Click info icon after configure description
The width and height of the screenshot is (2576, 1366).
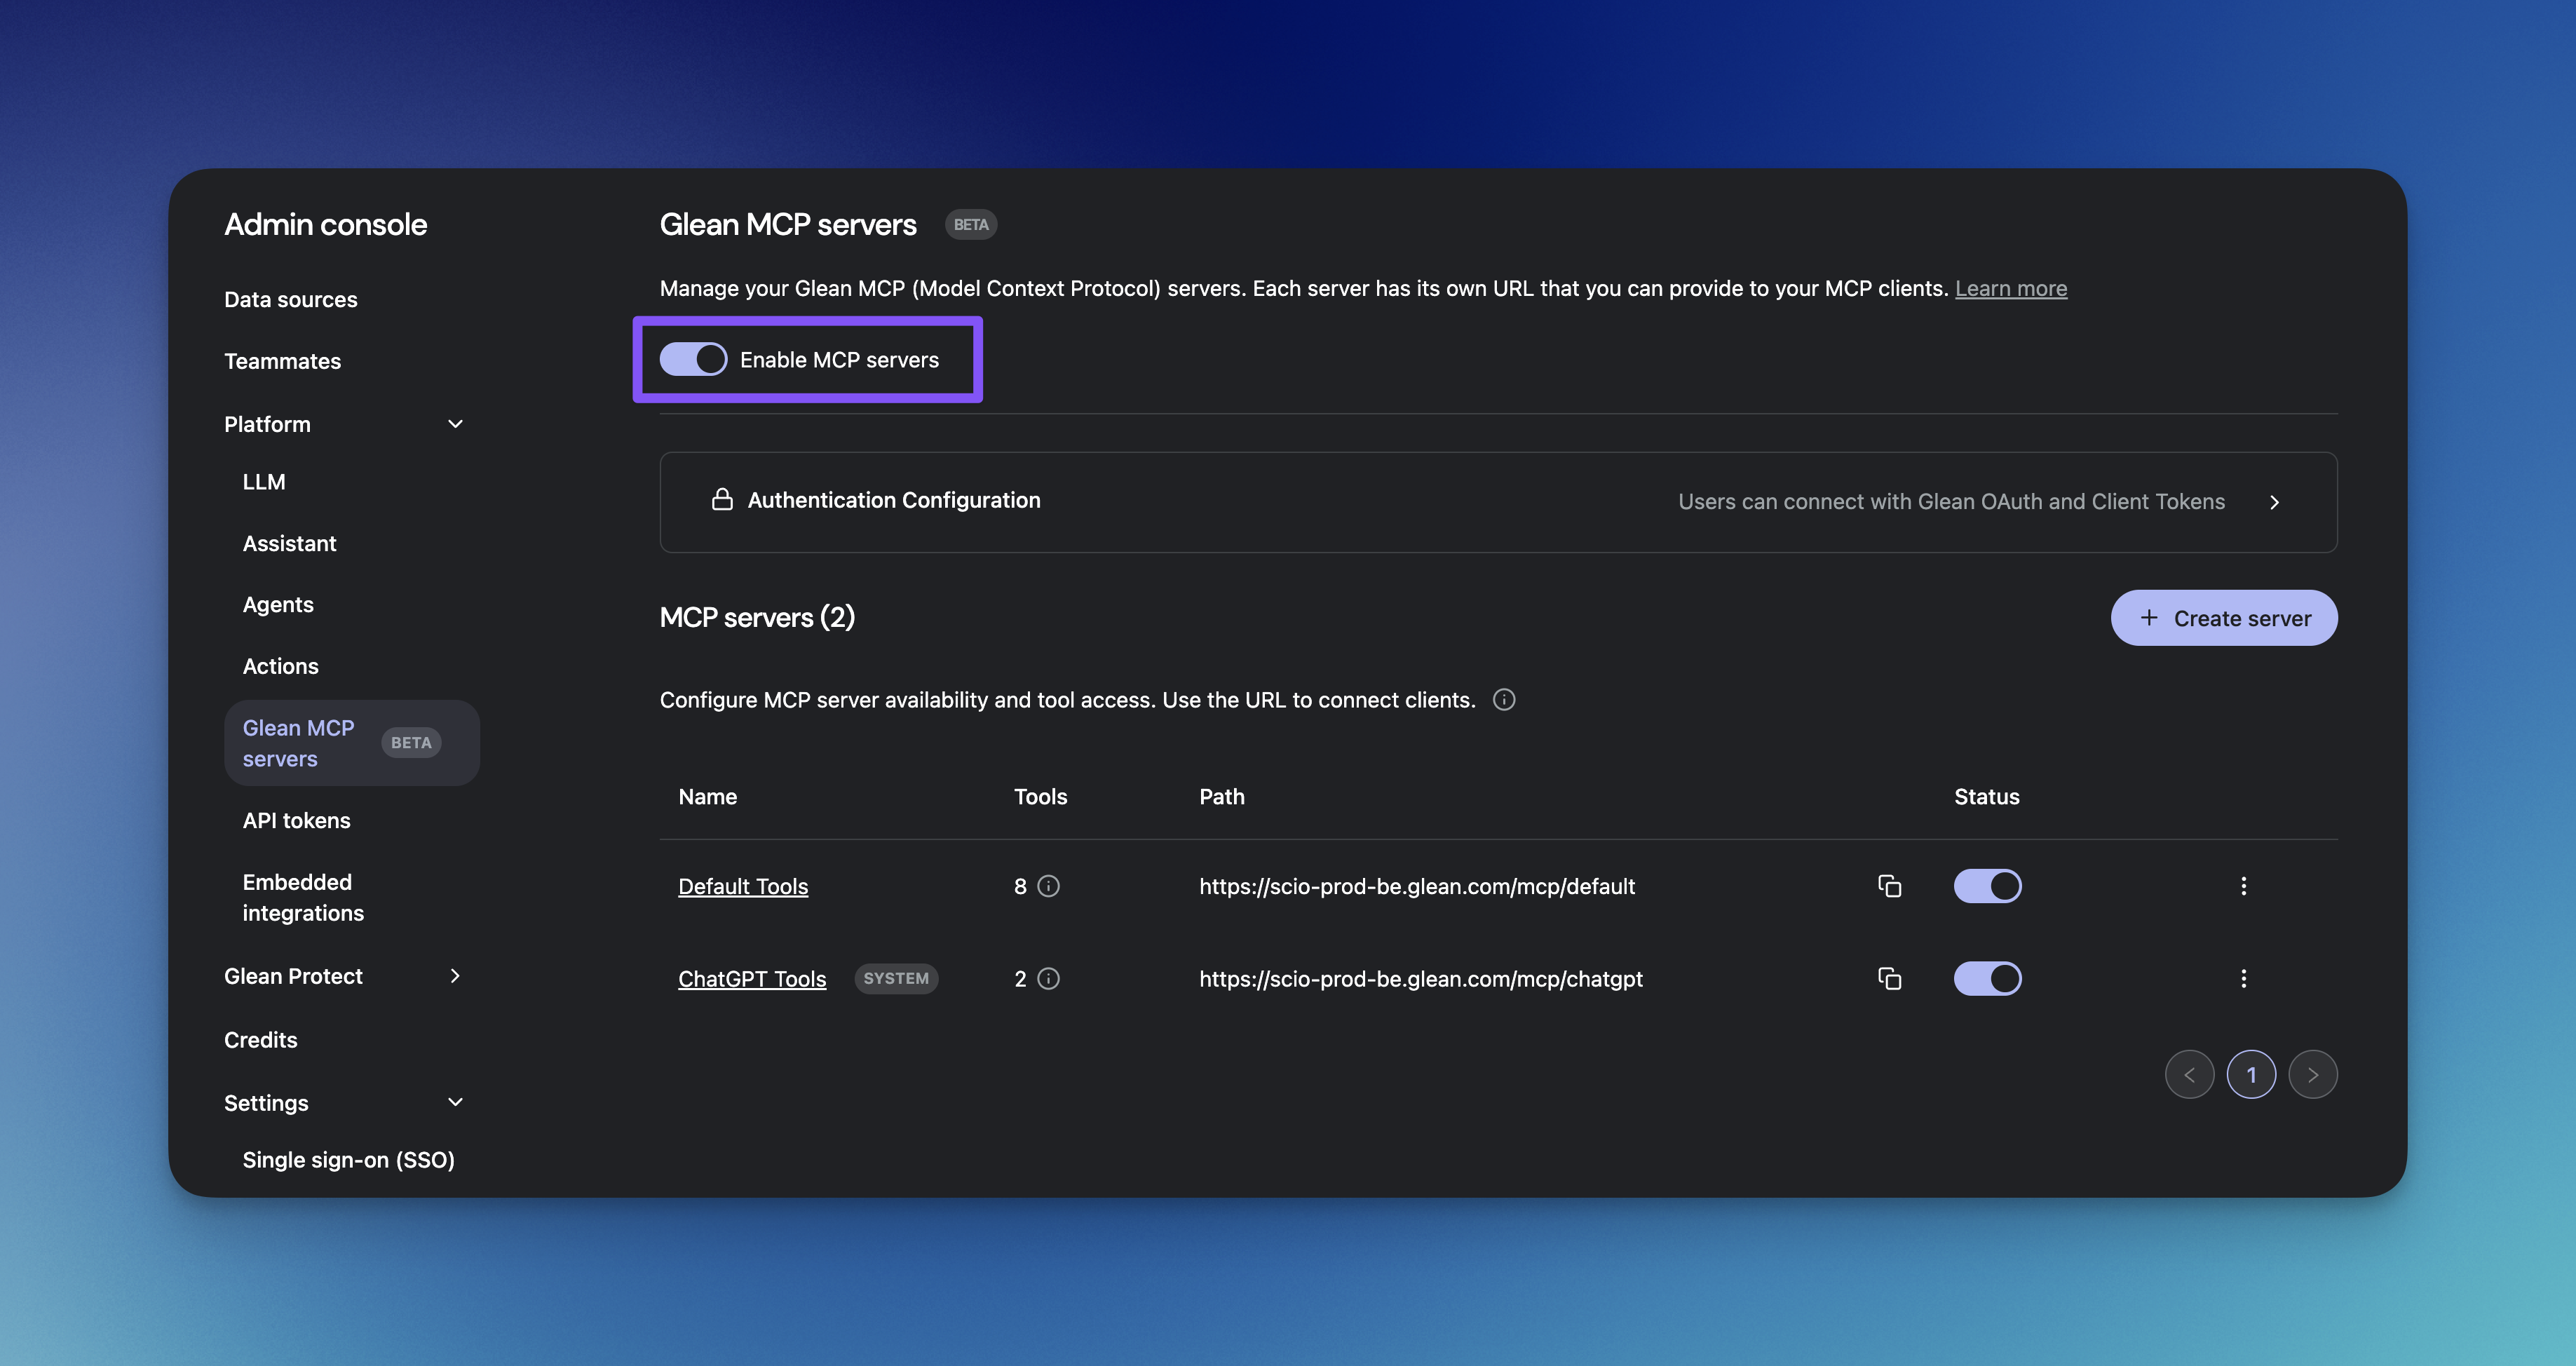[x=1503, y=700]
